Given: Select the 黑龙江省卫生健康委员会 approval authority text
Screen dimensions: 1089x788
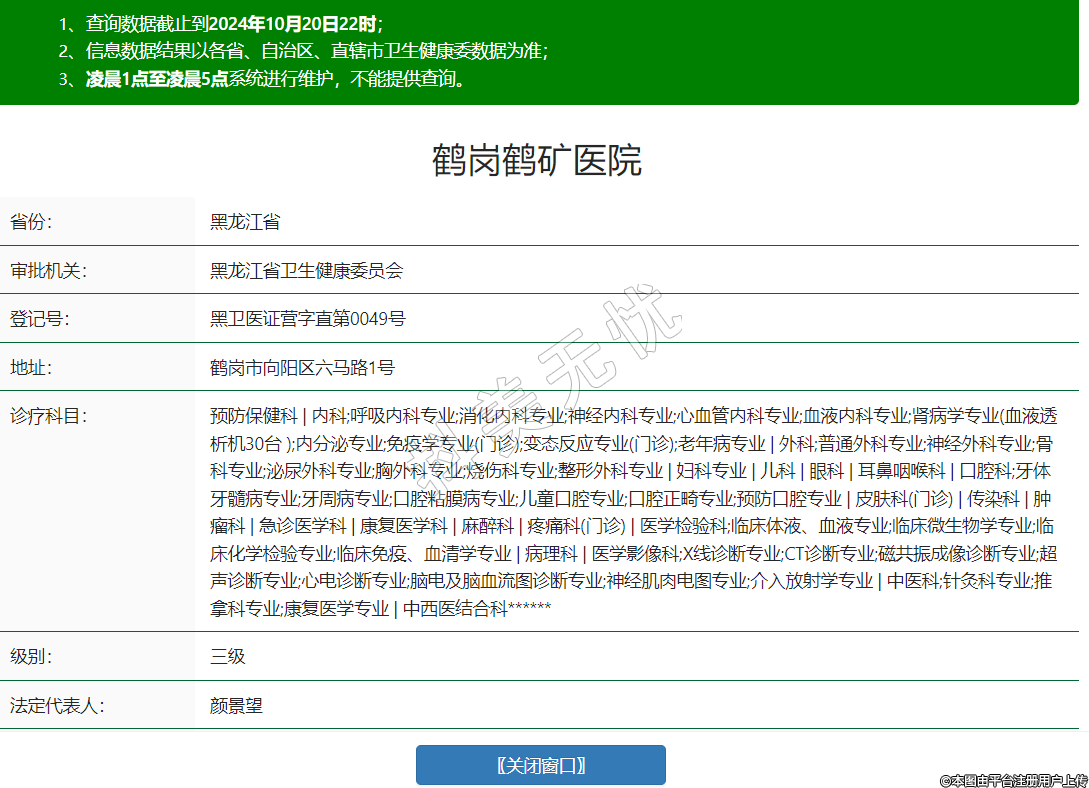Looking at the screenshot, I should pyautogui.click(x=306, y=271).
